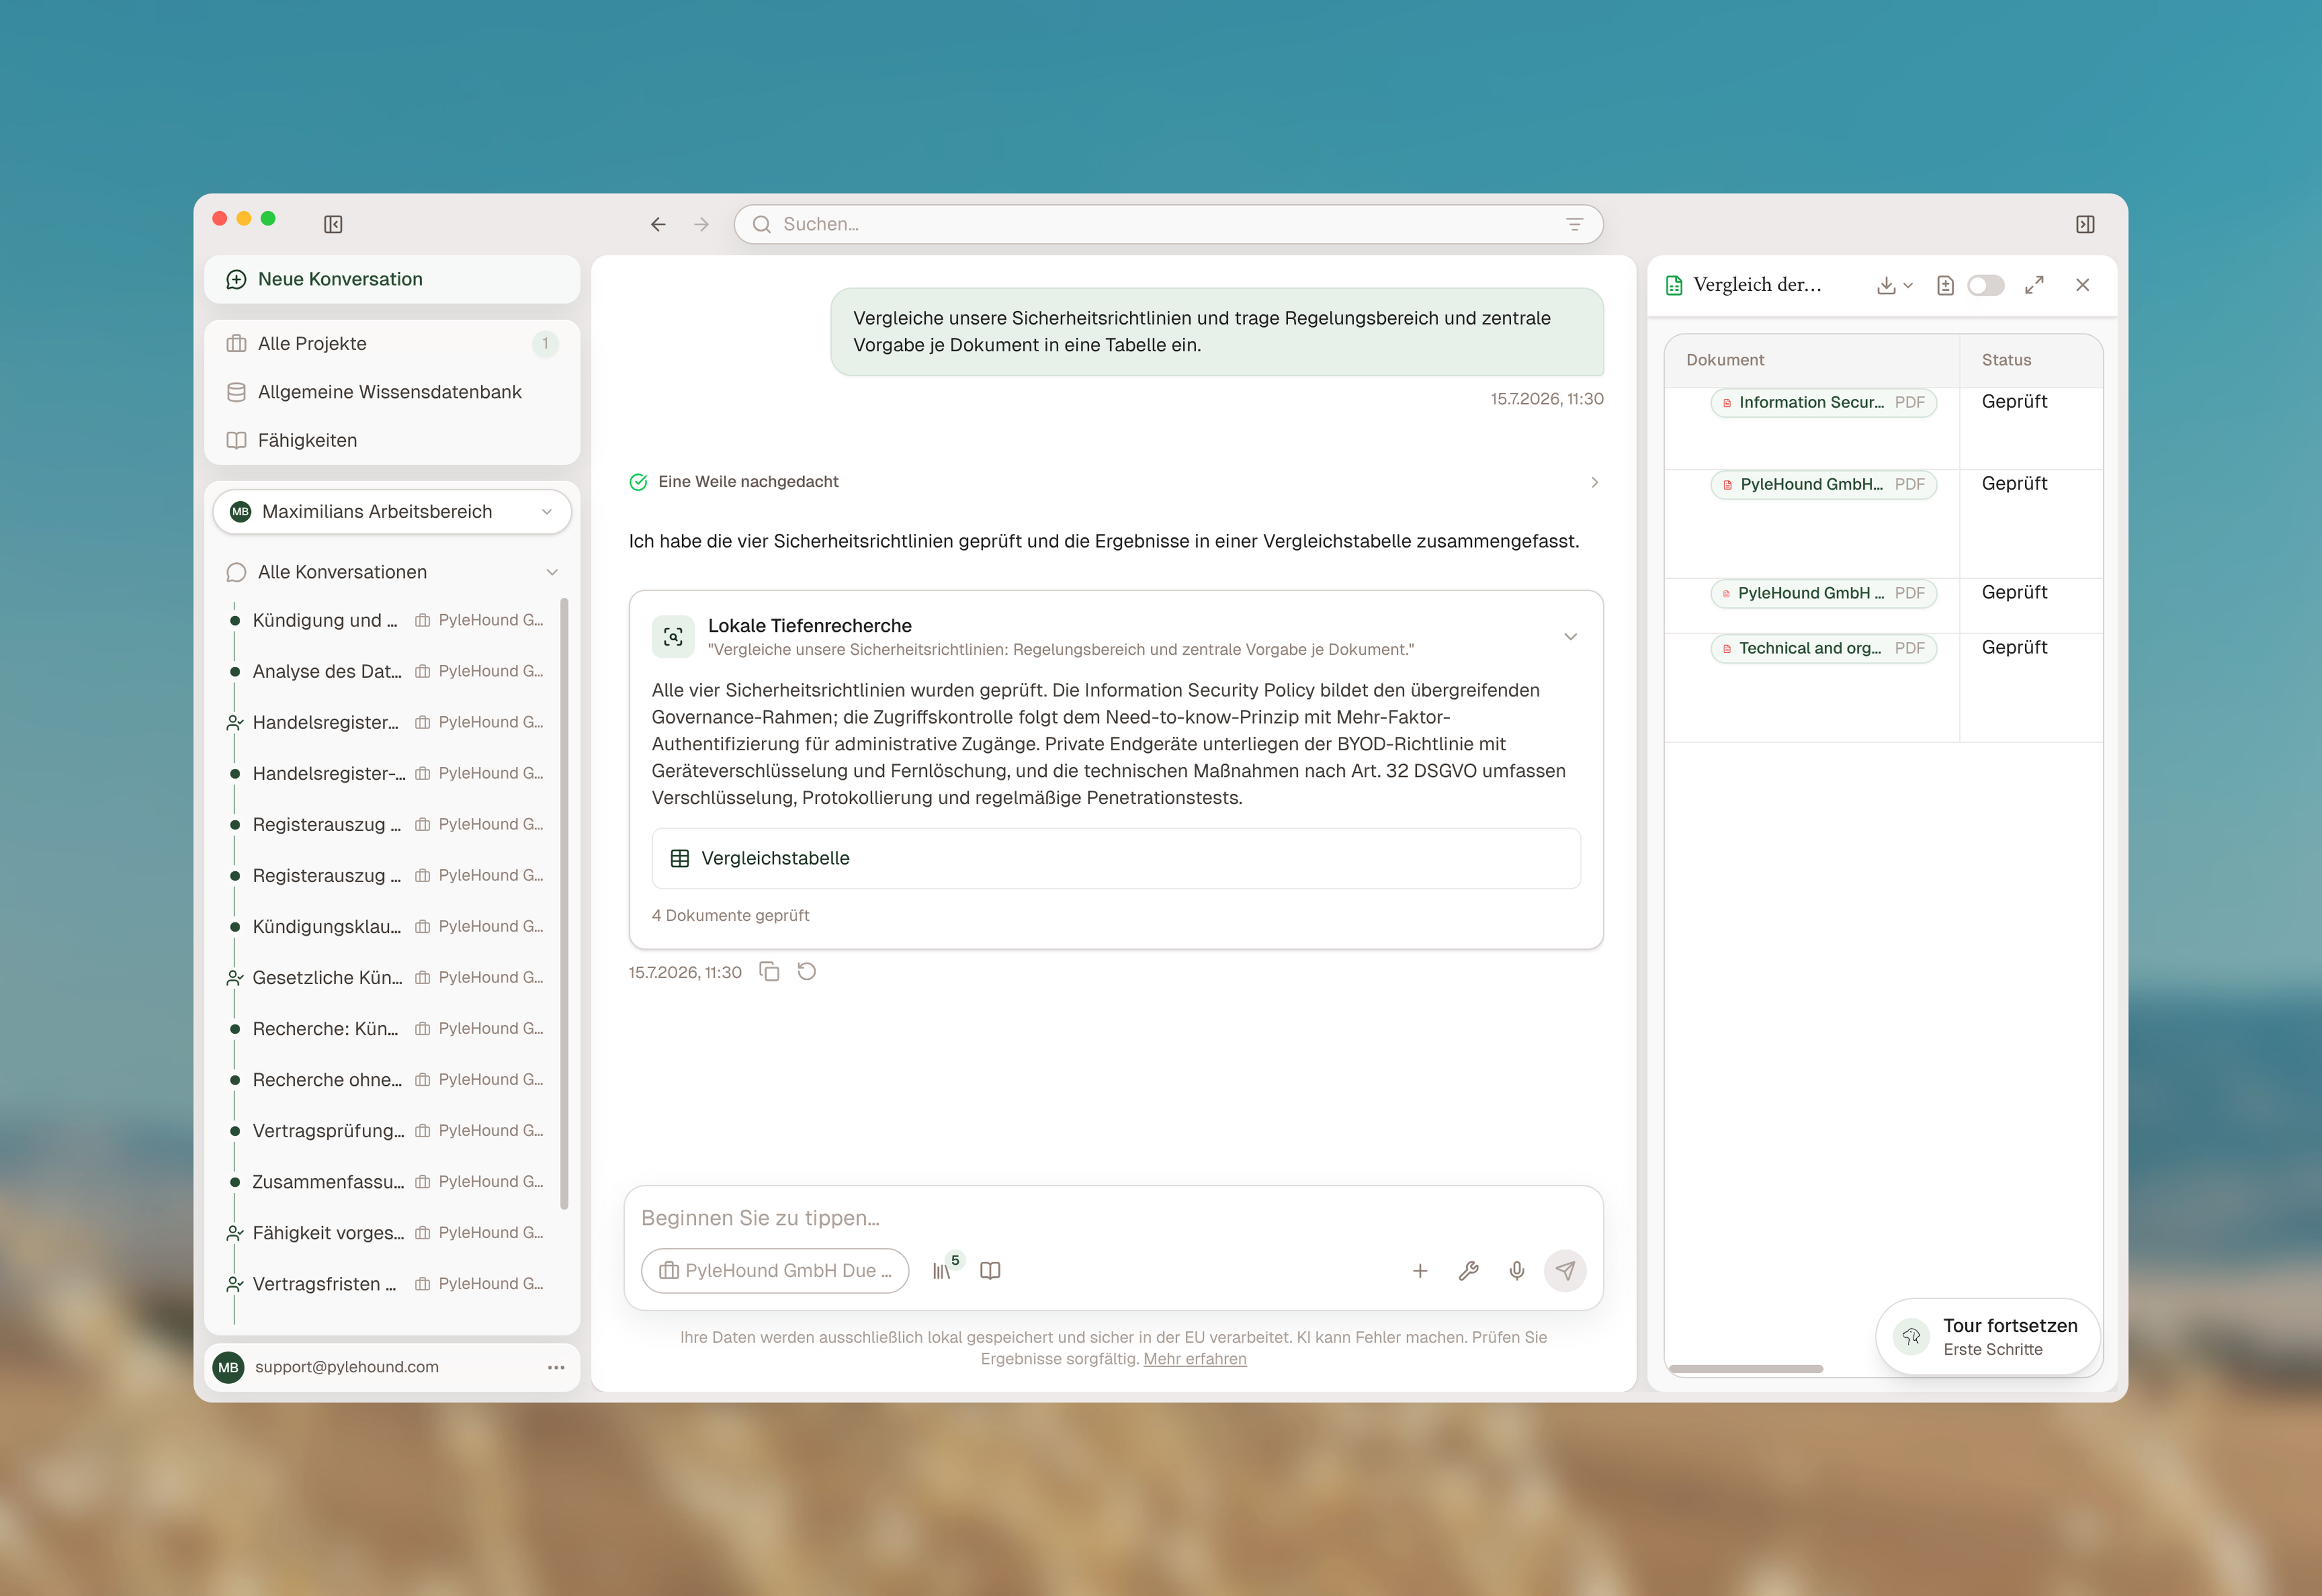This screenshot has width=2322, height=1596.
Task: Continue the tour via Tour fortsetzen
Action: point(1988,1336)
